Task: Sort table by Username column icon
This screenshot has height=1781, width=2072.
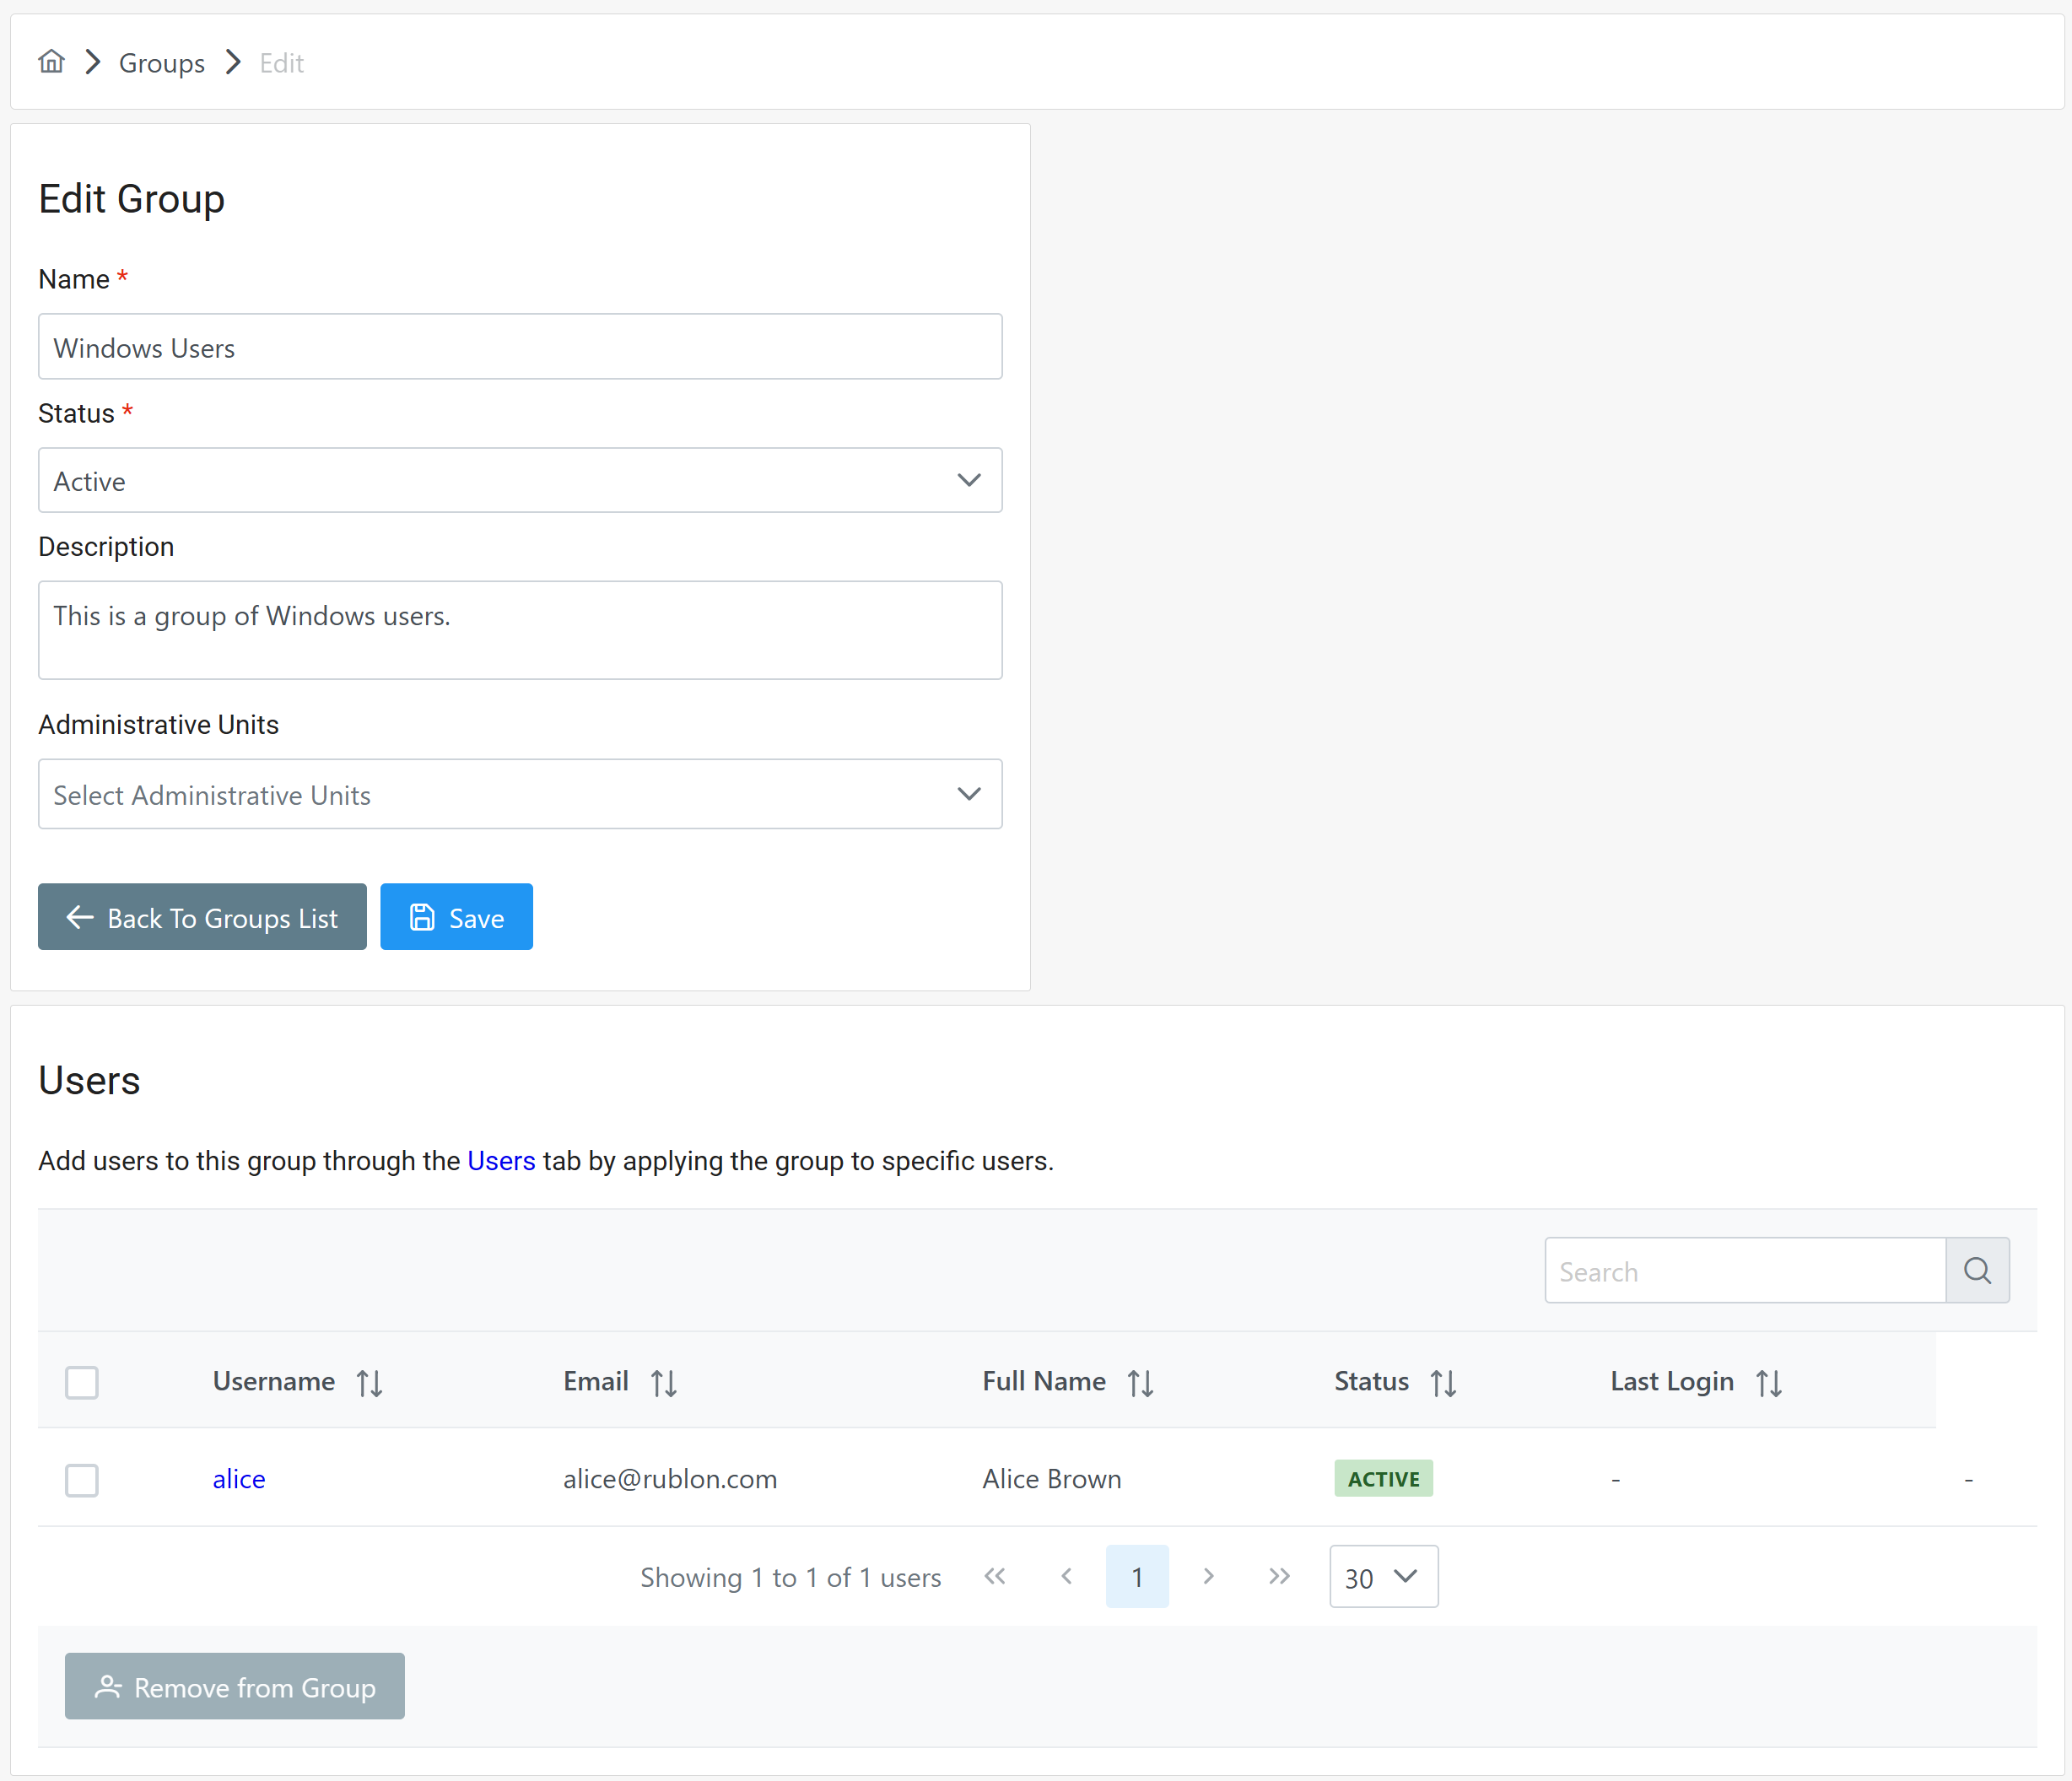Action: click(x=369, y=1382)
